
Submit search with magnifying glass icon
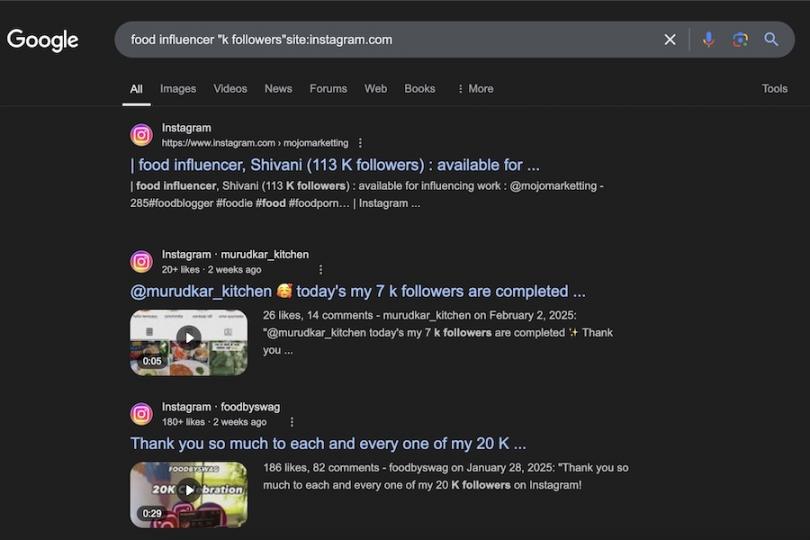771,39
